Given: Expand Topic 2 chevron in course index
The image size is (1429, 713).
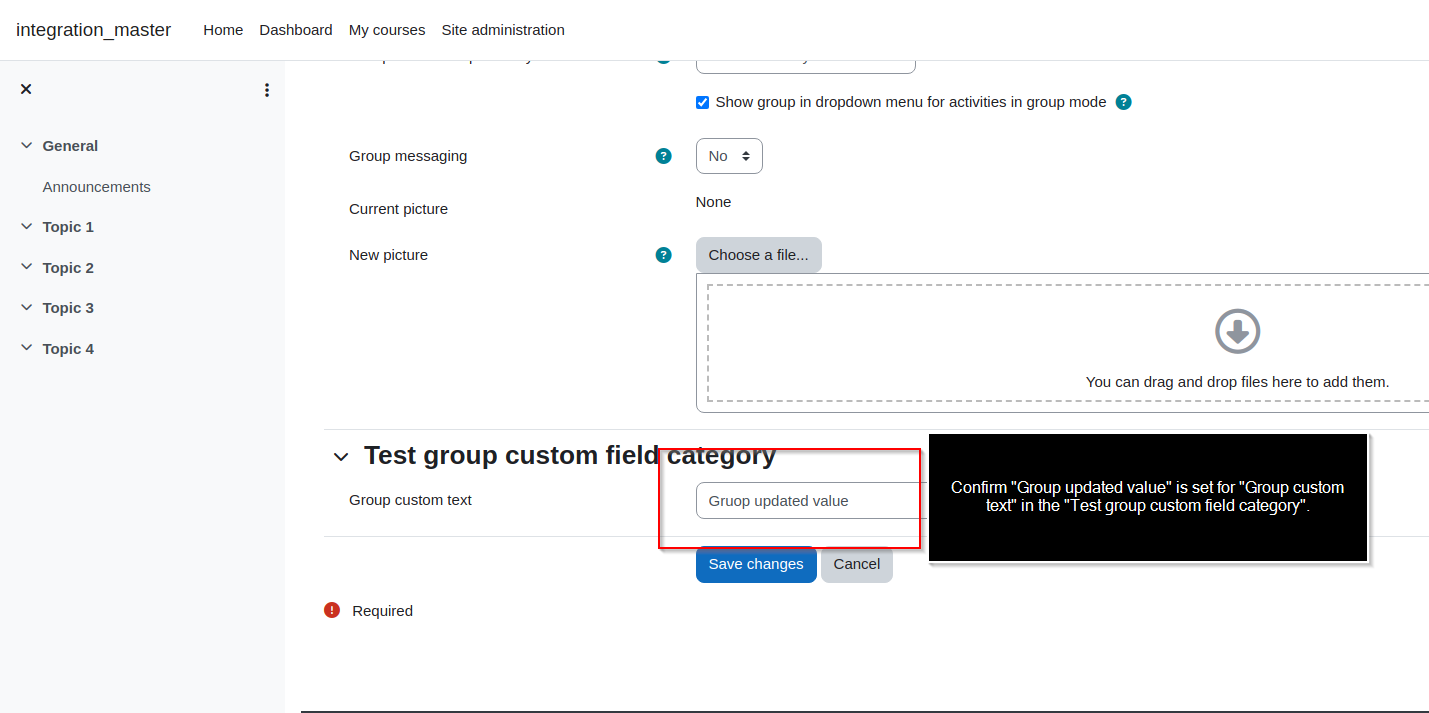Looking at the screenshot, I should point(26,268).
